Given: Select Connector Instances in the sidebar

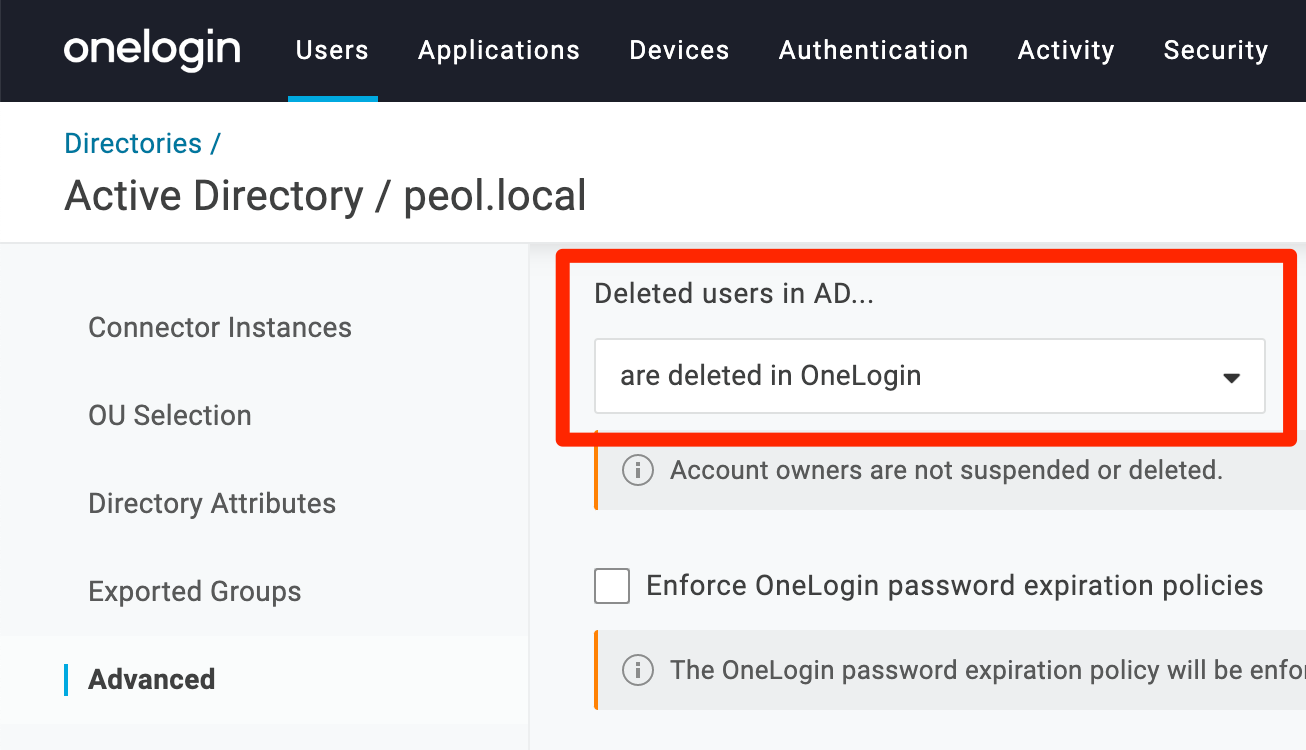Looking at the screenshot, I should pyautogui.click(x=220, y=327).
